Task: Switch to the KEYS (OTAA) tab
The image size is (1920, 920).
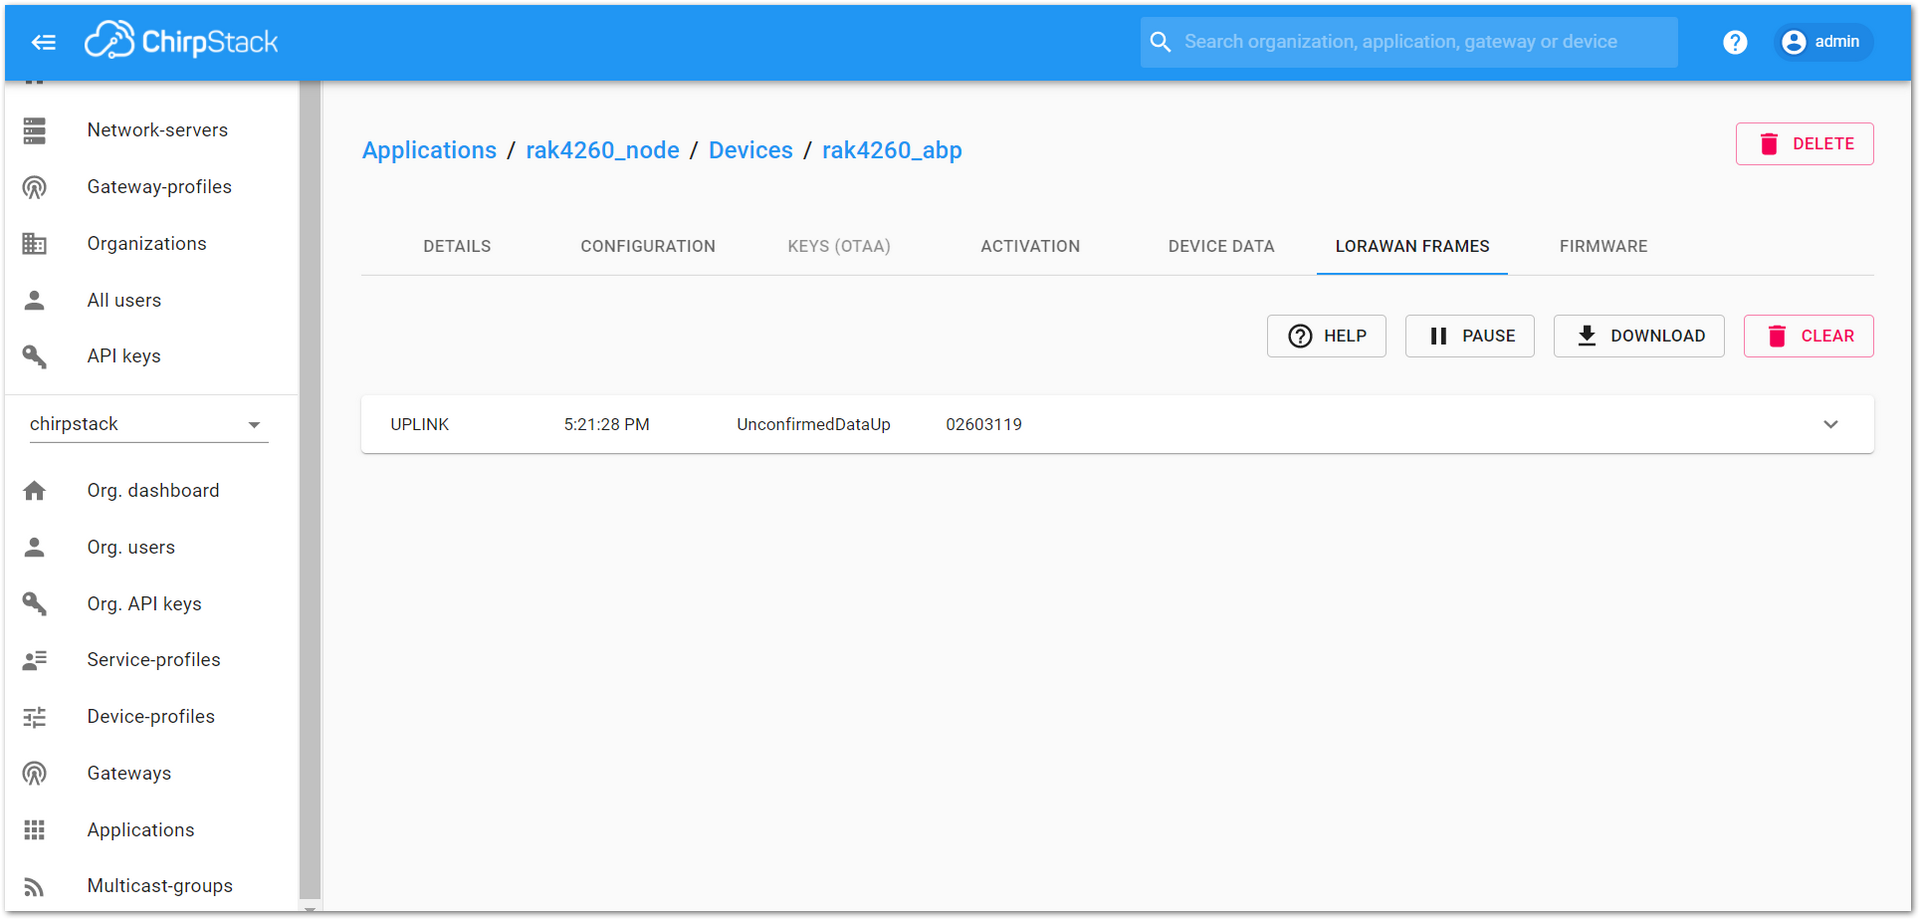Action: tap(839, 246)
